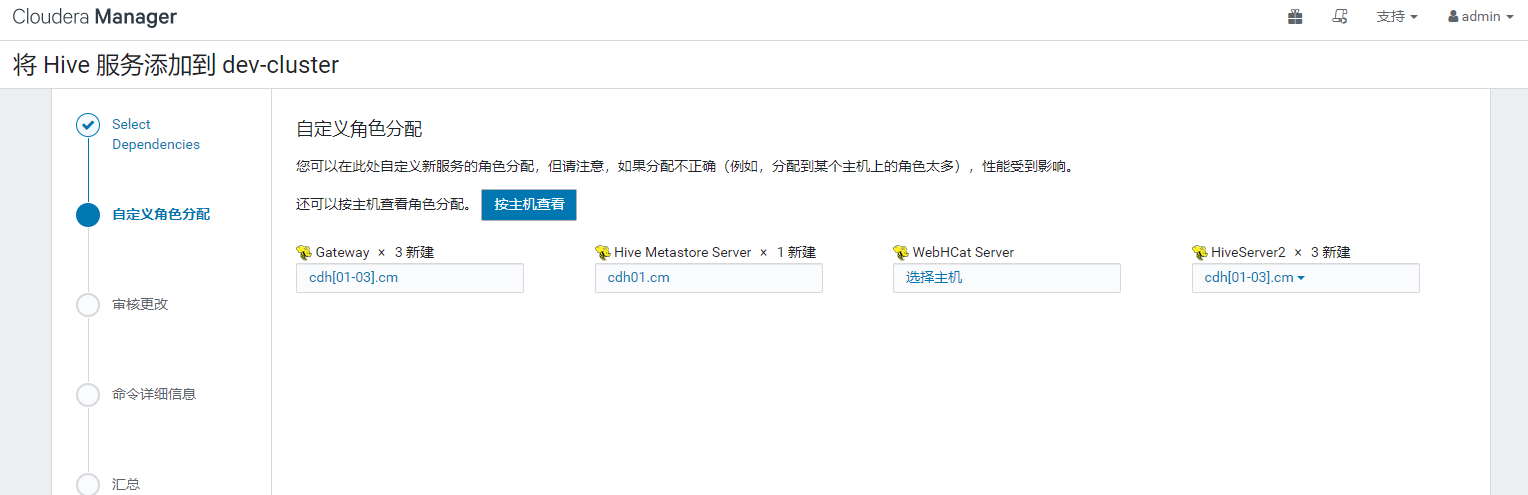Image resolution: width=1528 pixels, height=495 pixels.
Task: Click the step circle for 汇总
Action: pyautogui.click(x=88, y=484)
